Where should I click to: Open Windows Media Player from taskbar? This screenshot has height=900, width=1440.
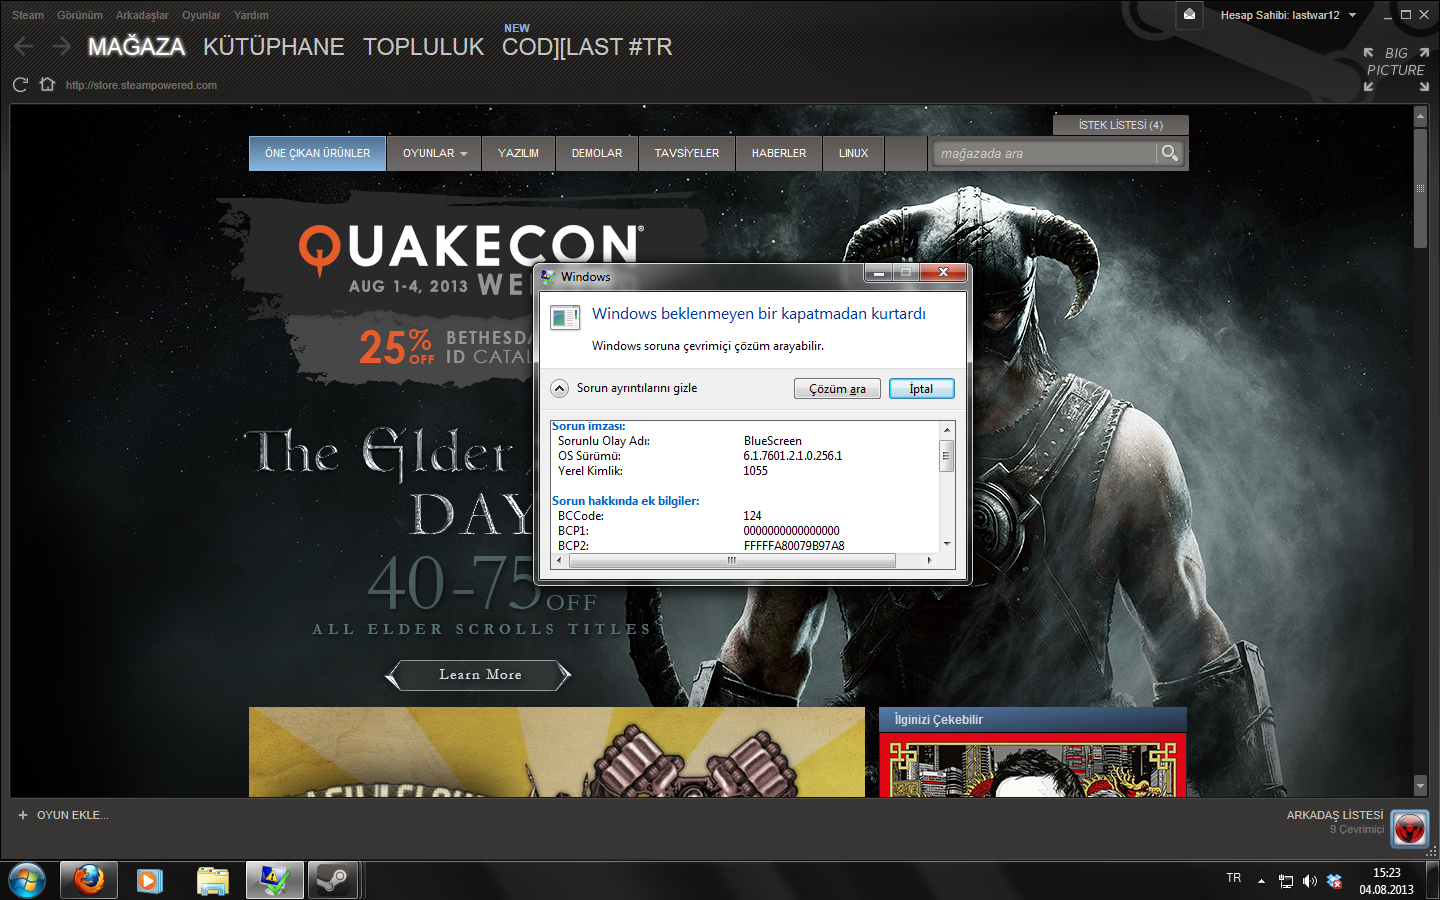tap(150, 880)
